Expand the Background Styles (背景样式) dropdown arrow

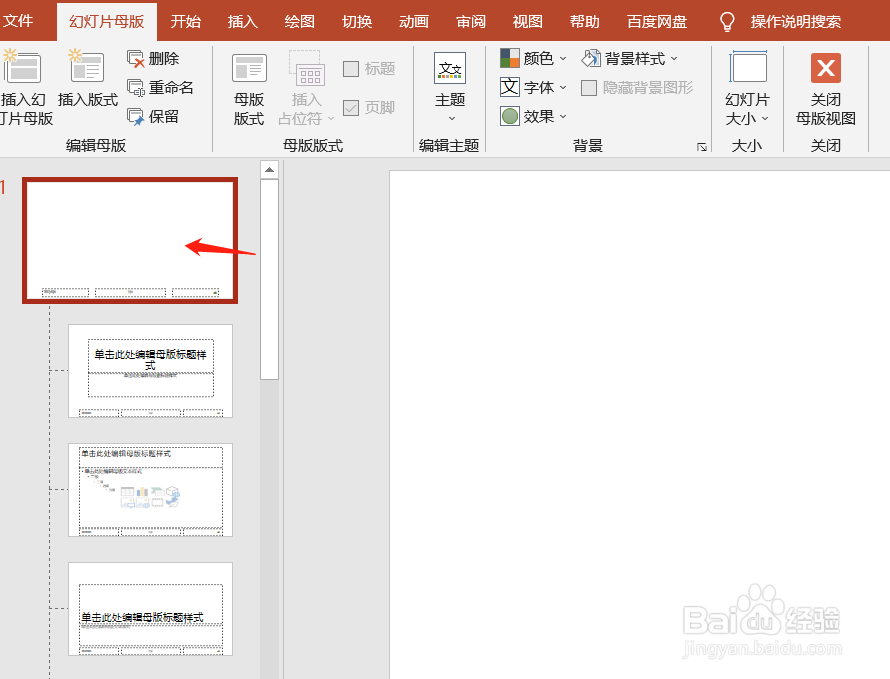[674, 58]
